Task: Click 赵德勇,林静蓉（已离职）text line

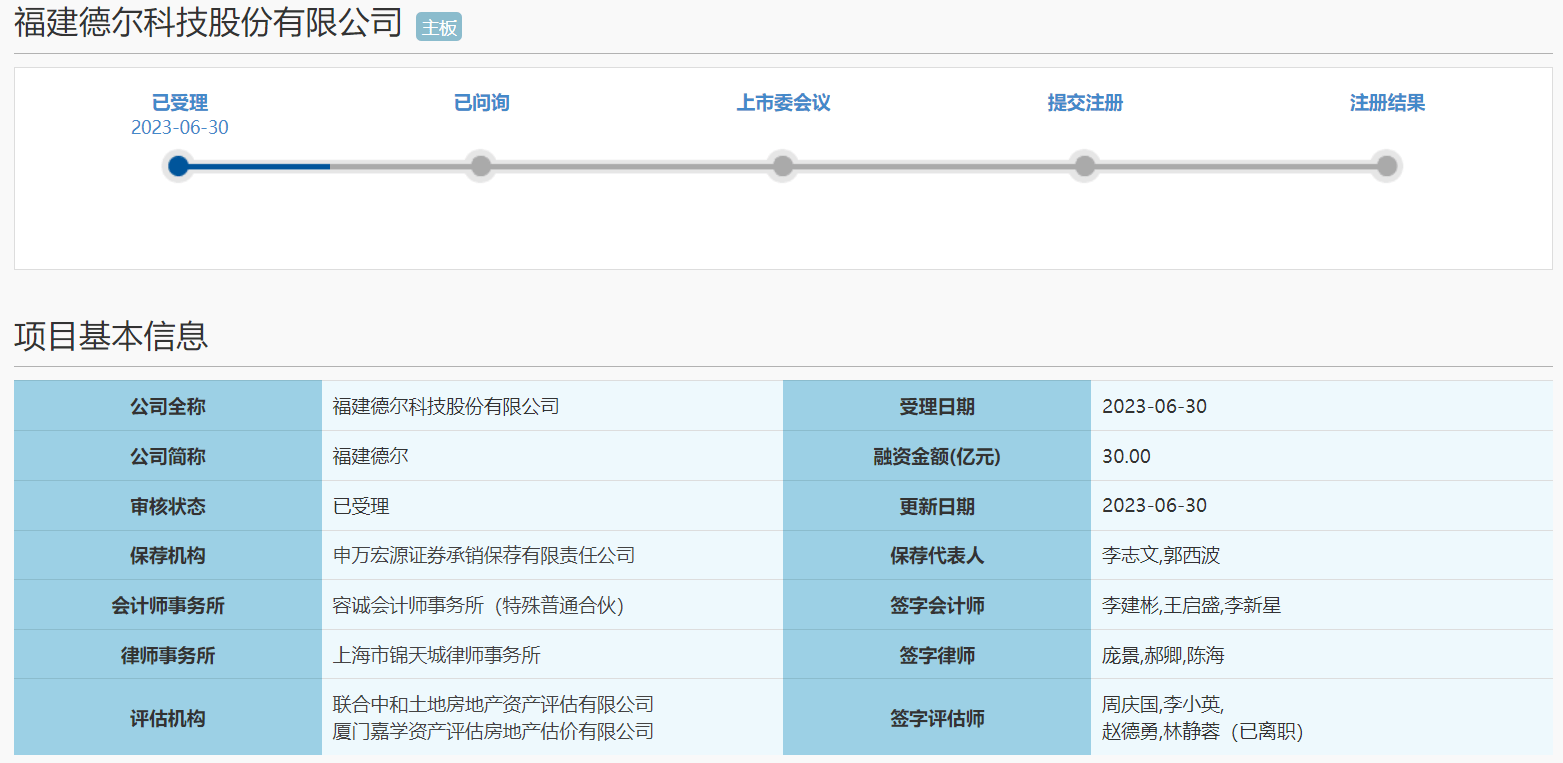Action: click(x=1202, y=732)
